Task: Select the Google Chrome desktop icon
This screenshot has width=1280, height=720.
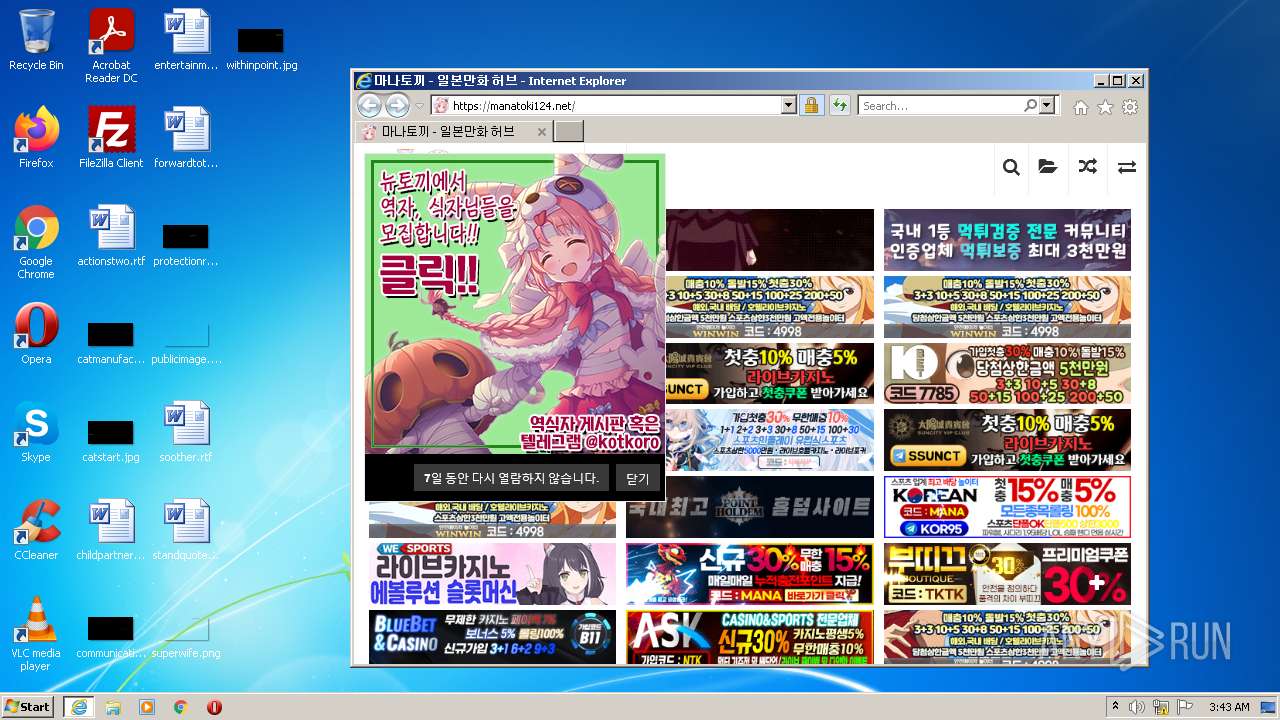Action: pyautogui.click(x=36, y=241)
